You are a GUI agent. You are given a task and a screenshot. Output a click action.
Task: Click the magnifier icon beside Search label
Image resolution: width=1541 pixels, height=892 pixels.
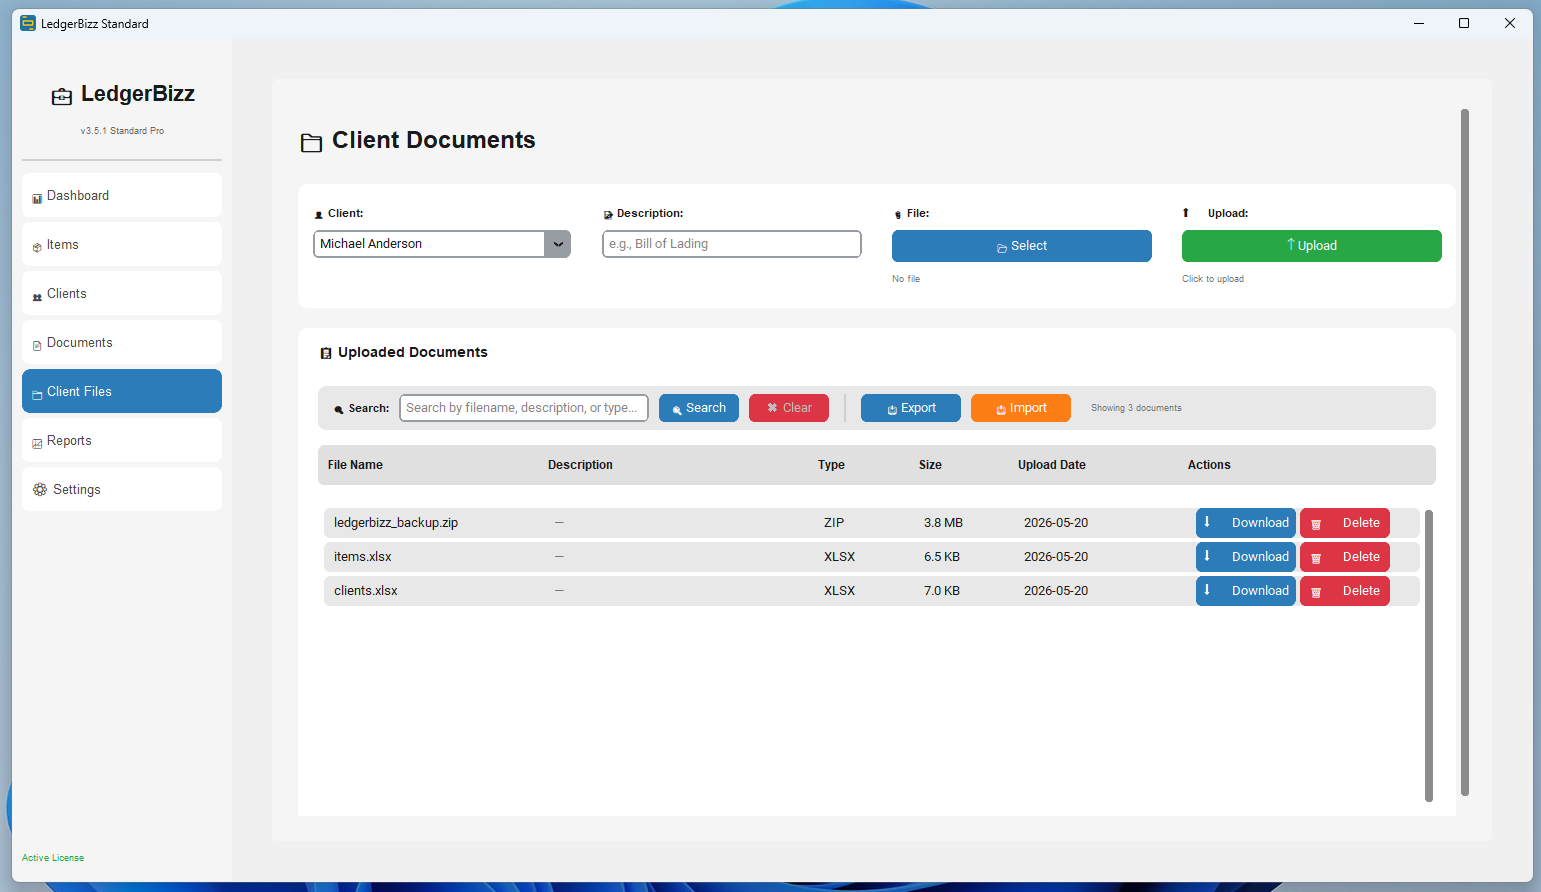point(339,409)
